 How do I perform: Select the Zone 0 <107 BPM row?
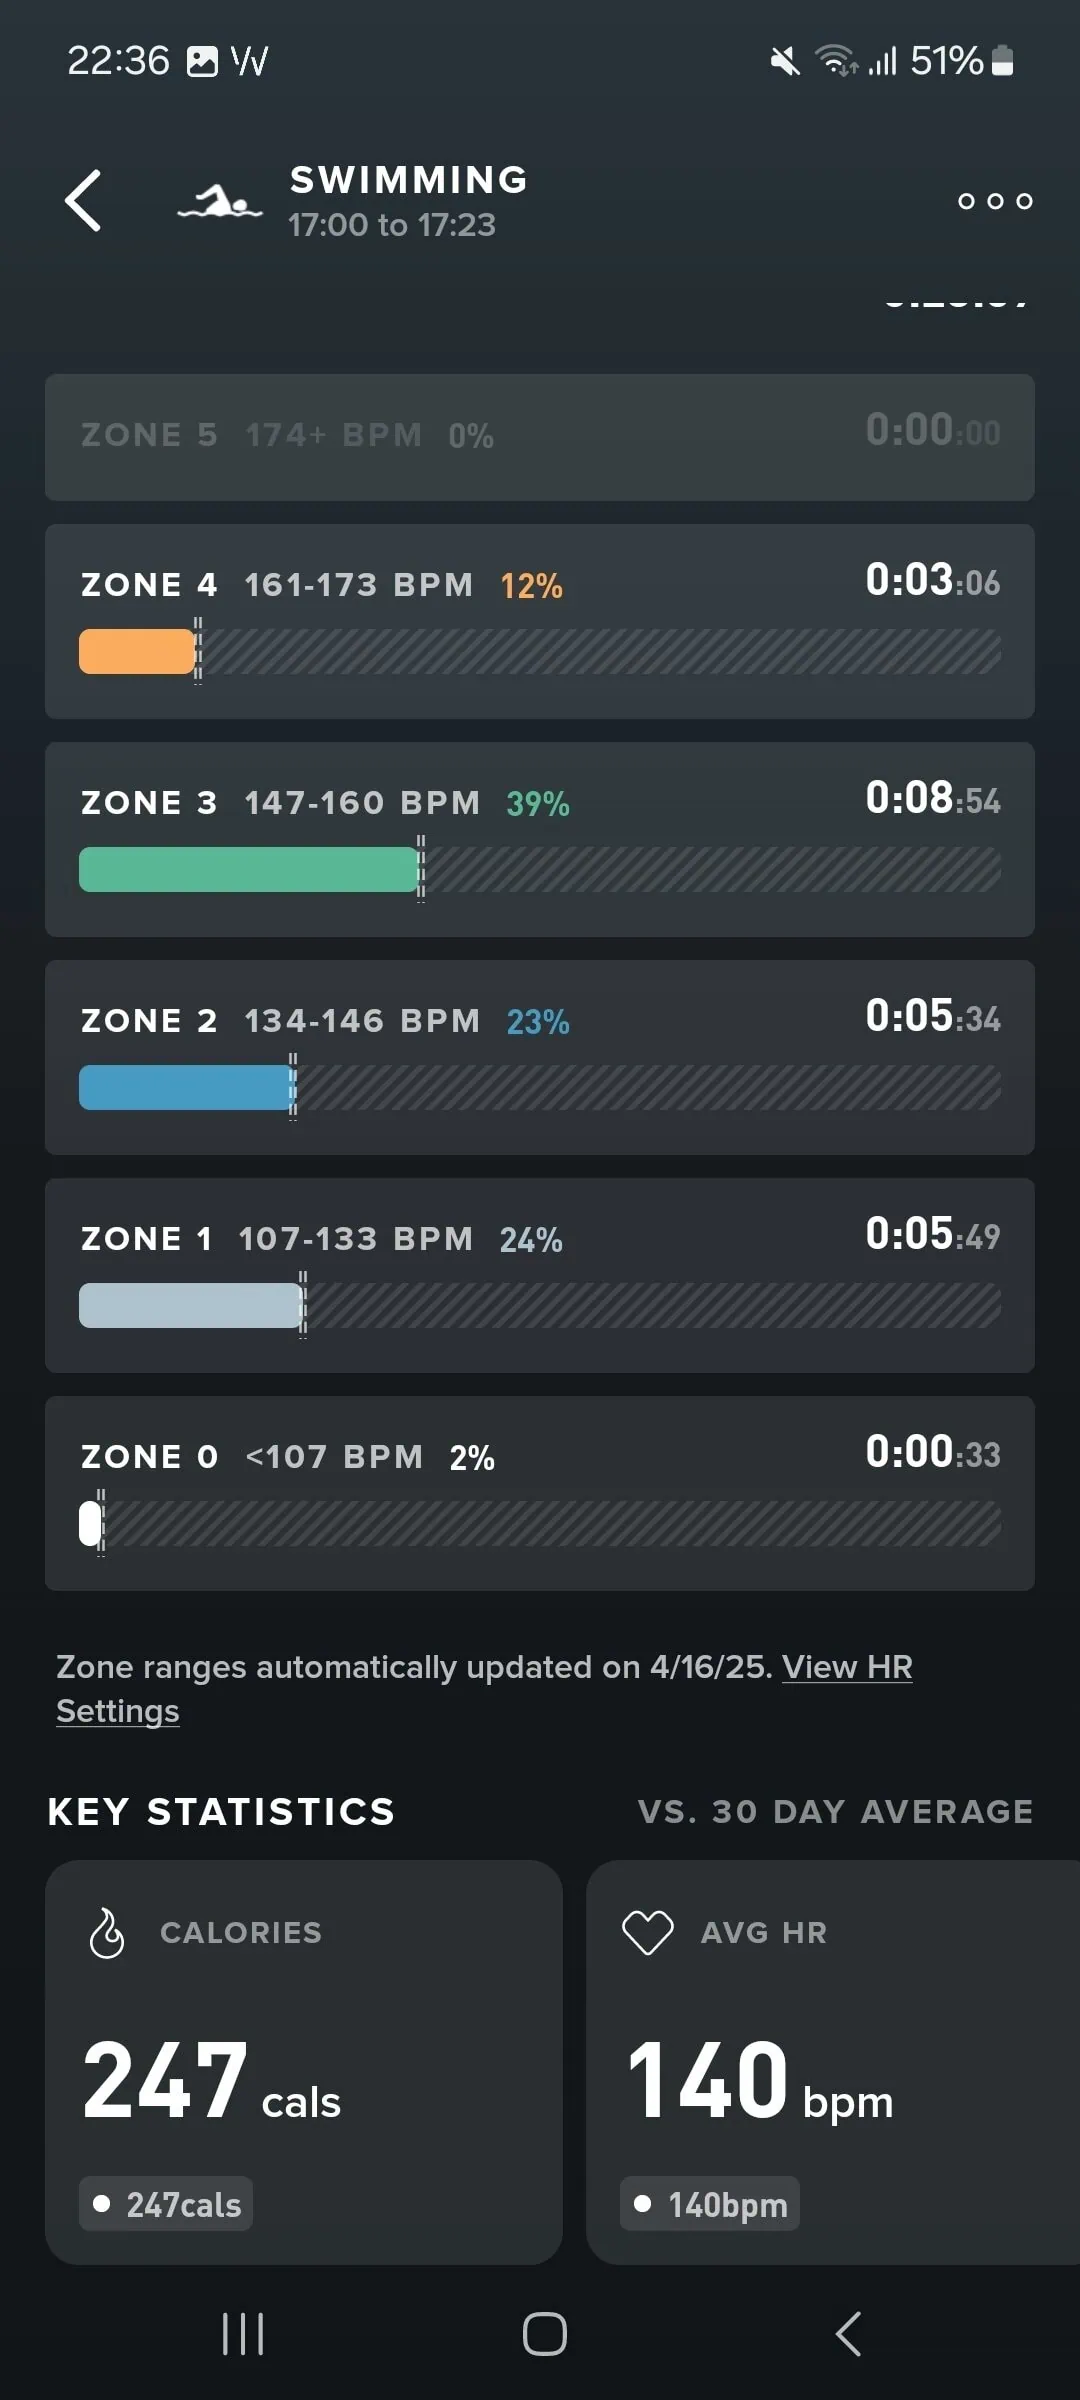coord(540,1493)
